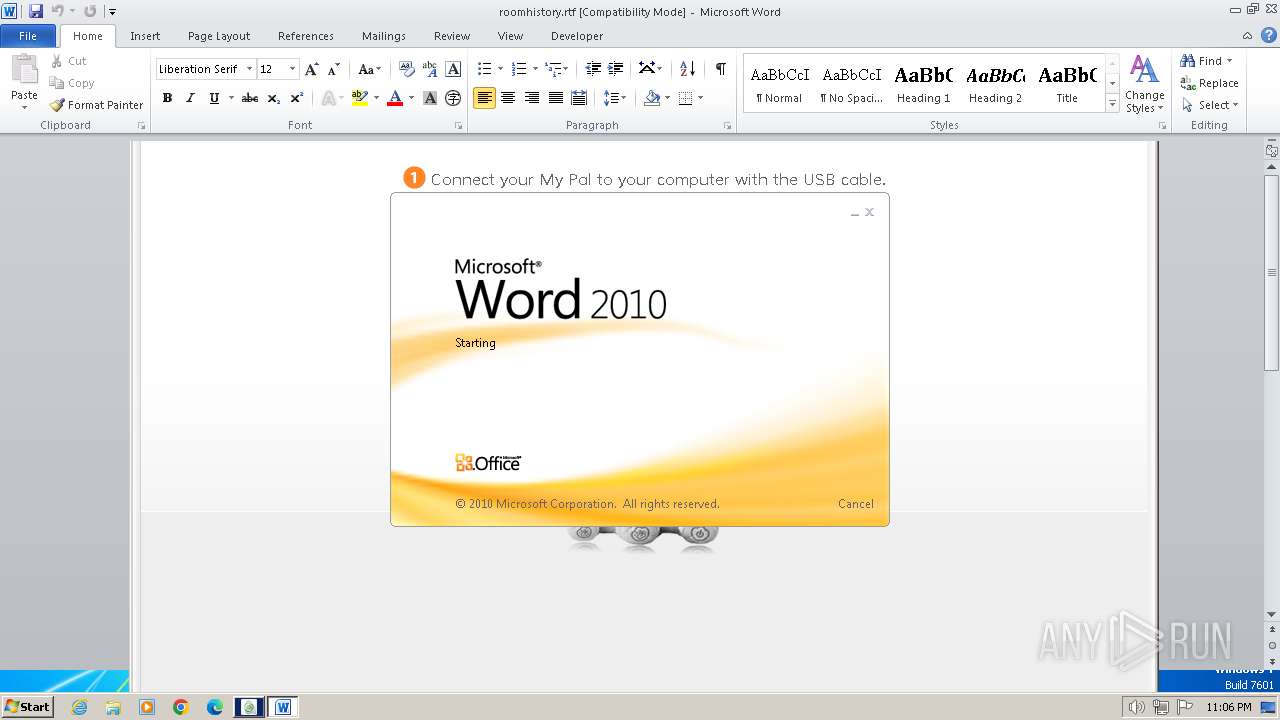Screen dimensions: 1280x720
Task: Open Microsoft Edge from taskbar
Action: [x=215, y=707]
